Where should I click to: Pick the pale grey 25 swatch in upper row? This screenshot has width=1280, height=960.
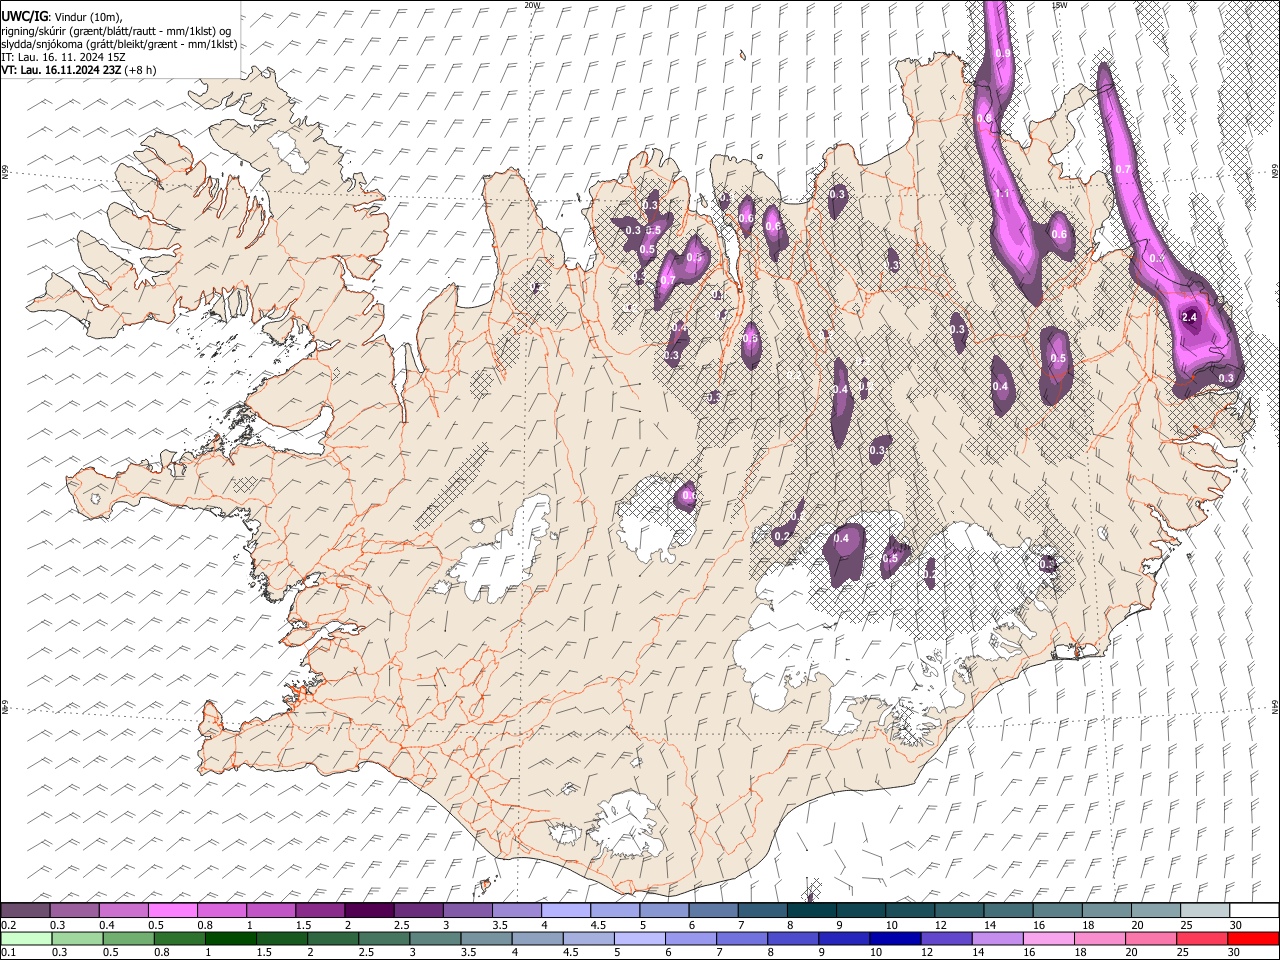pyautogui.click(x=1206, y=910)
